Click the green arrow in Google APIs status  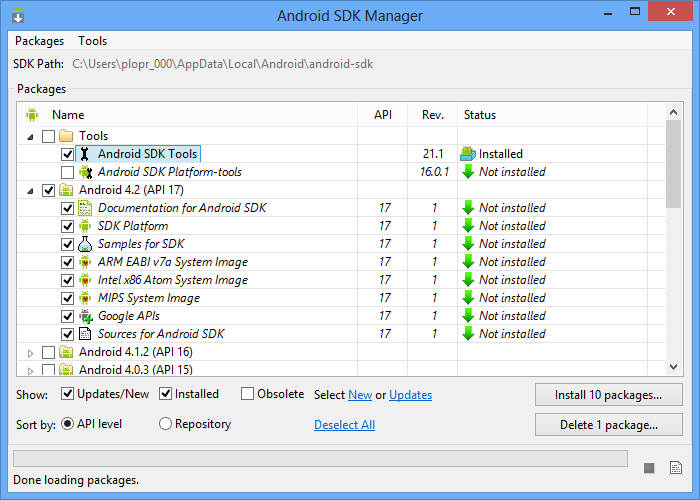point(468,316)
